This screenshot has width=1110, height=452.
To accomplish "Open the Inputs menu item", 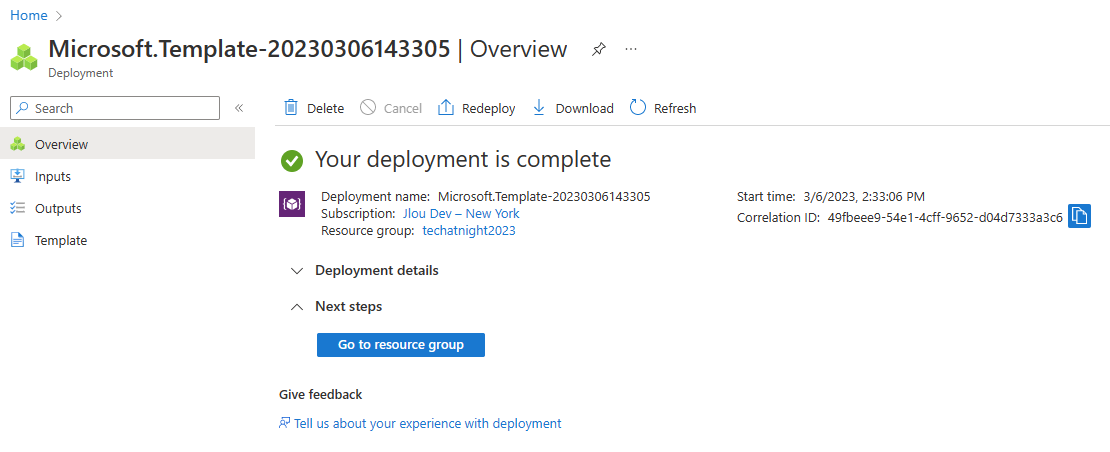I will coord(127,176).
